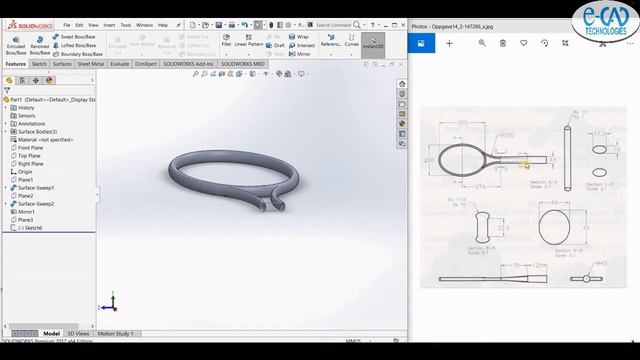Switch to DisplayManager tab icon
The width and height of the screenshot is (640, 360).
click(49, 80)
